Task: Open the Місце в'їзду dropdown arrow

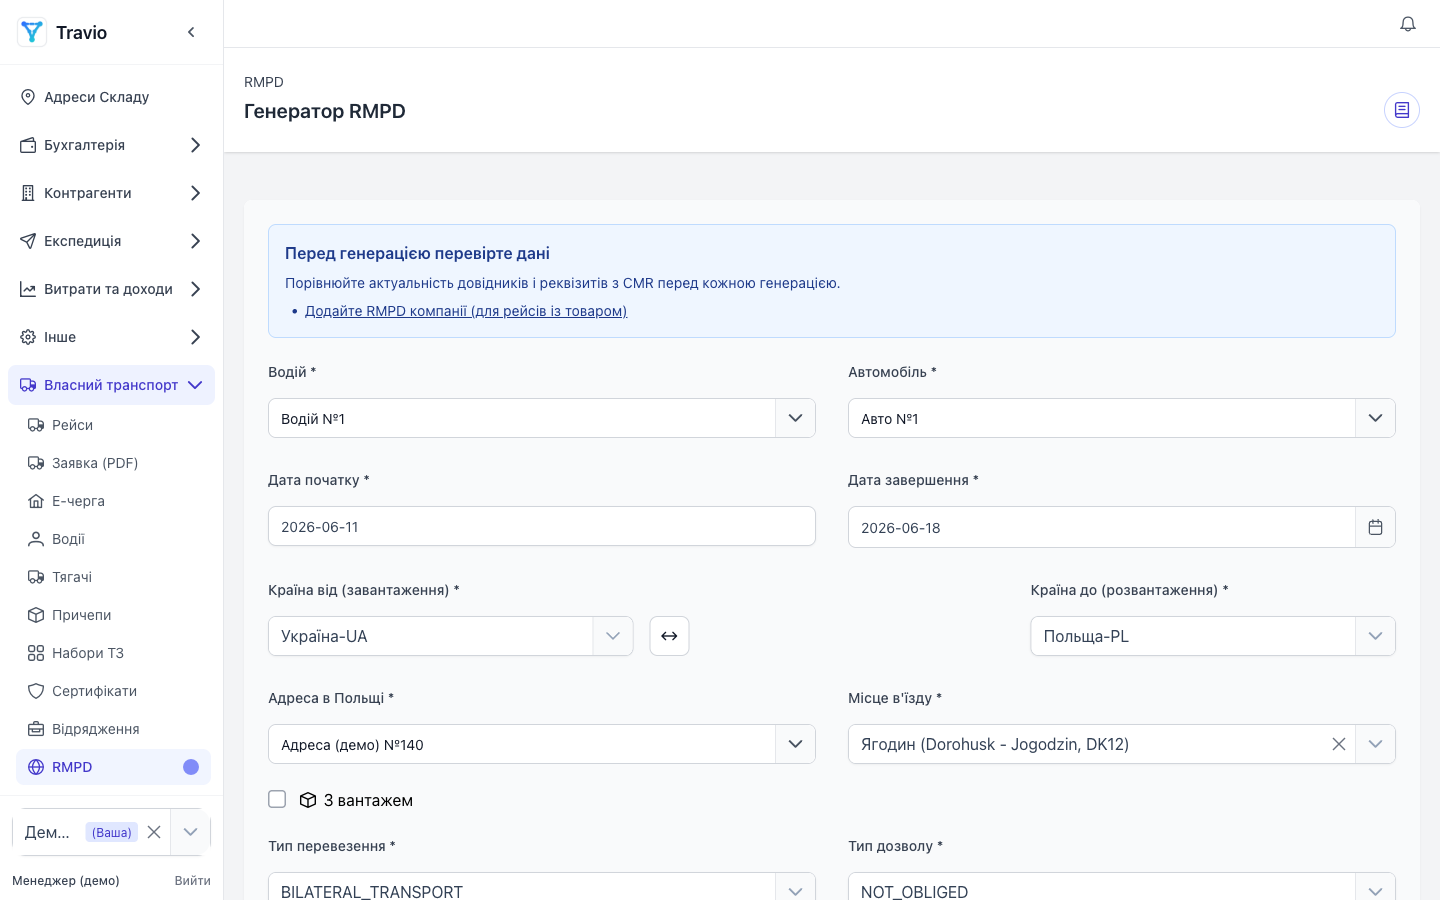Action: [1375, 744]
